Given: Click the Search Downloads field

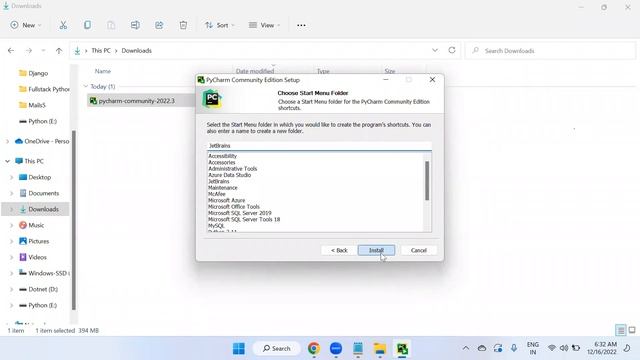Looking at the screenshot, I should 551,51.
